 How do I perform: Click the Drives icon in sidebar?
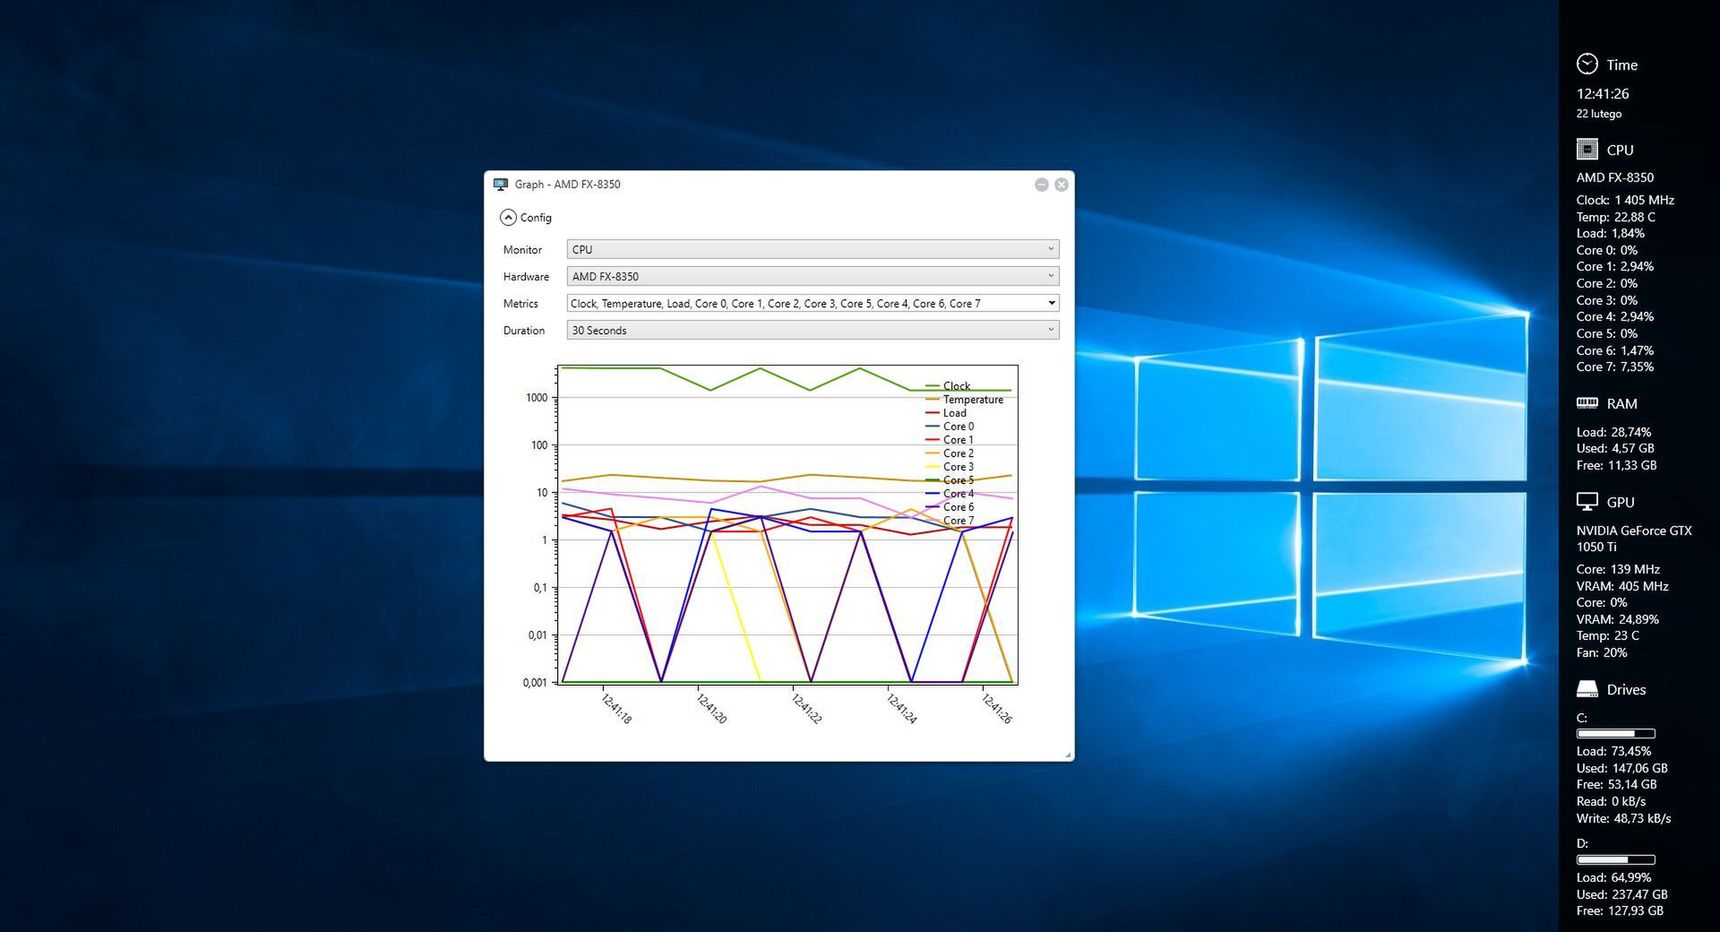[x=1587, y=689]
